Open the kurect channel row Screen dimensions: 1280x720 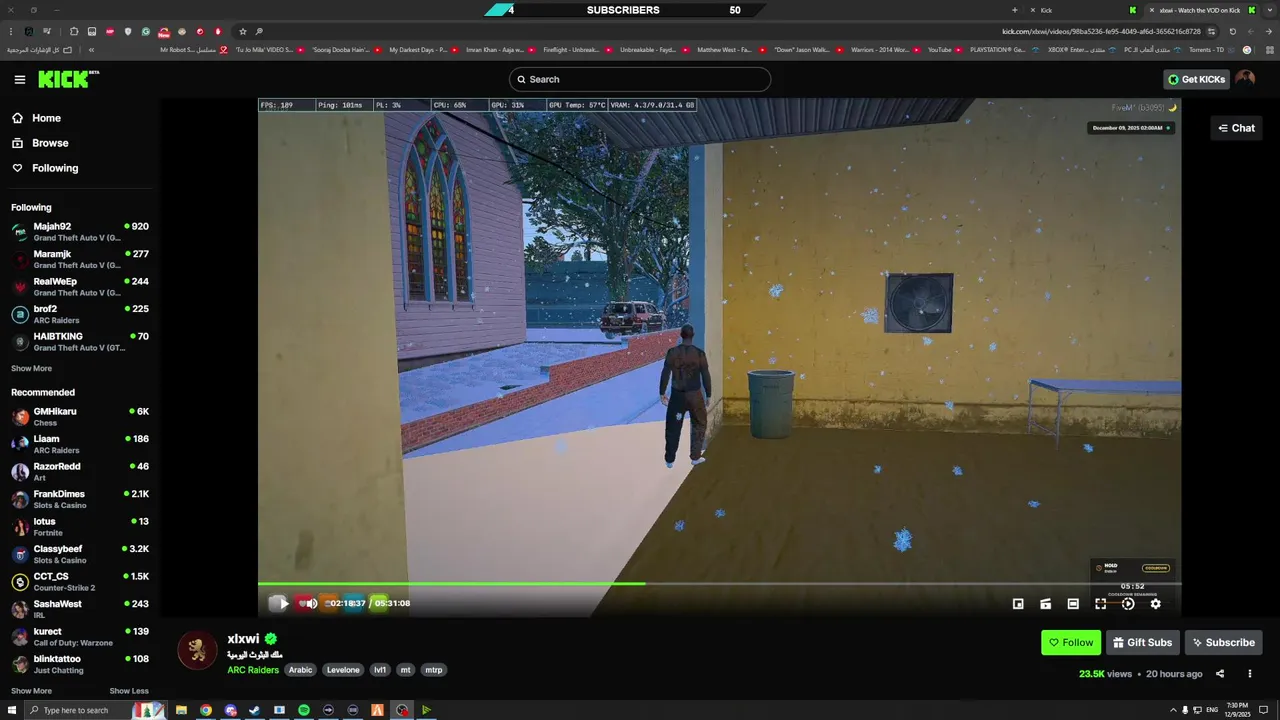coord(80,637)
